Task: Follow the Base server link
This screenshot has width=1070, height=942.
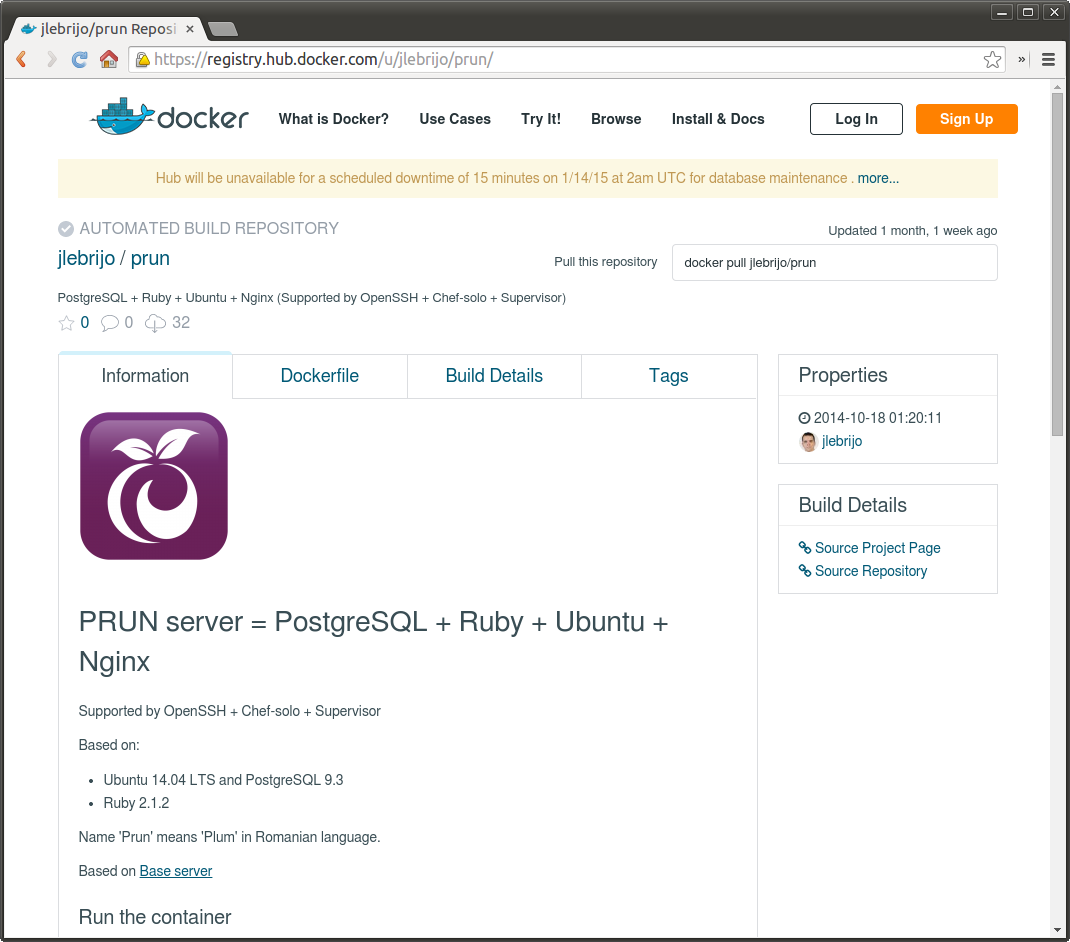Action: pyautogui.click(x=175, y=871)
